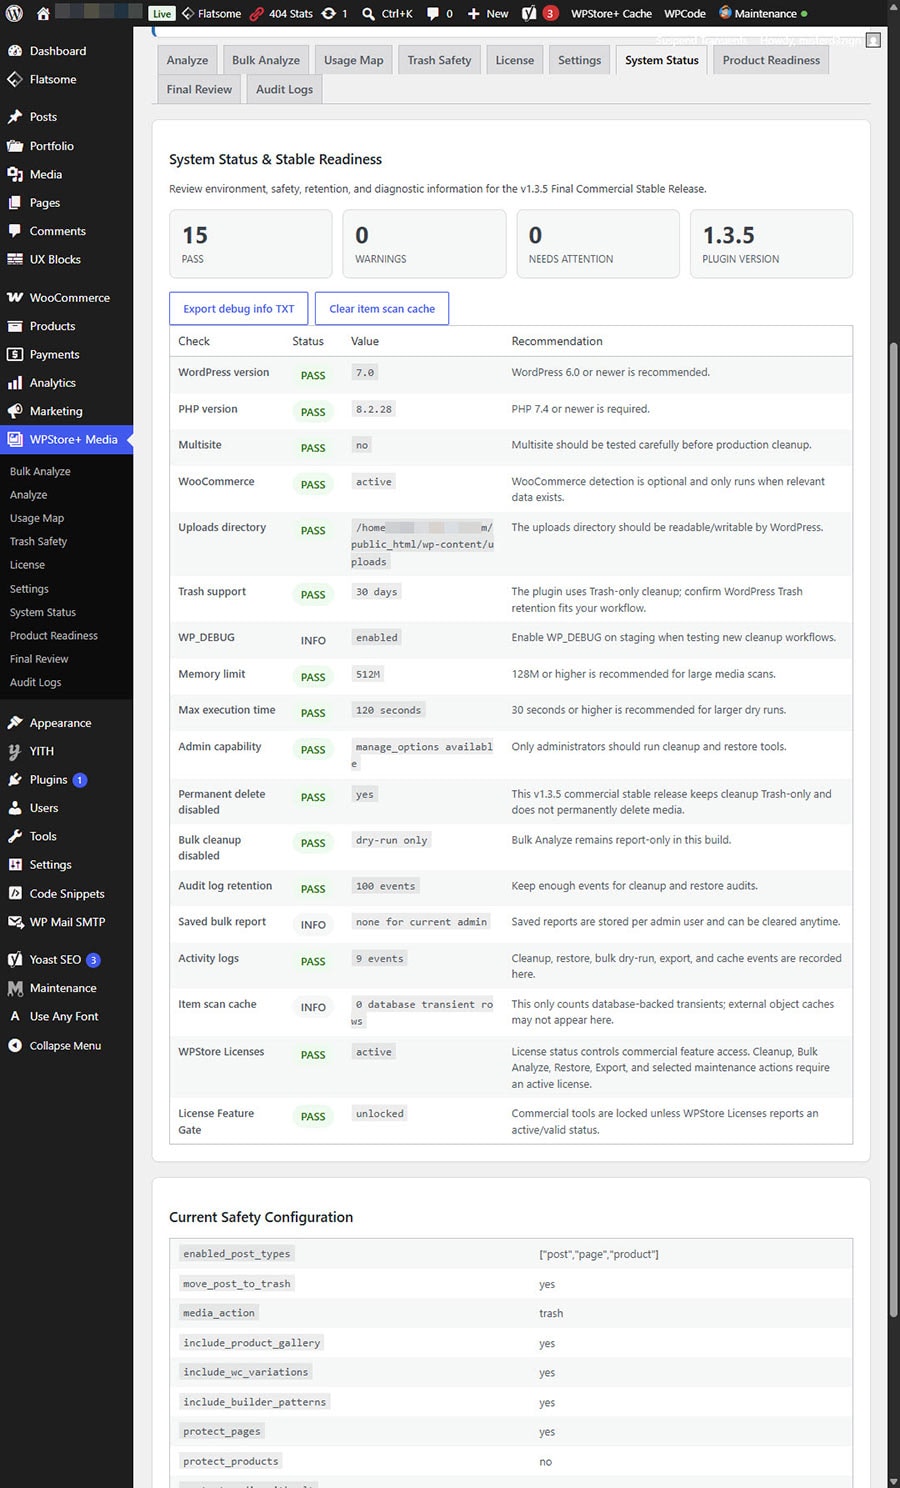The width and height of the screenshot is (900, 1488).
Task: Open Use Any Font in sidebar
Action: click(x=64, y=1016)
